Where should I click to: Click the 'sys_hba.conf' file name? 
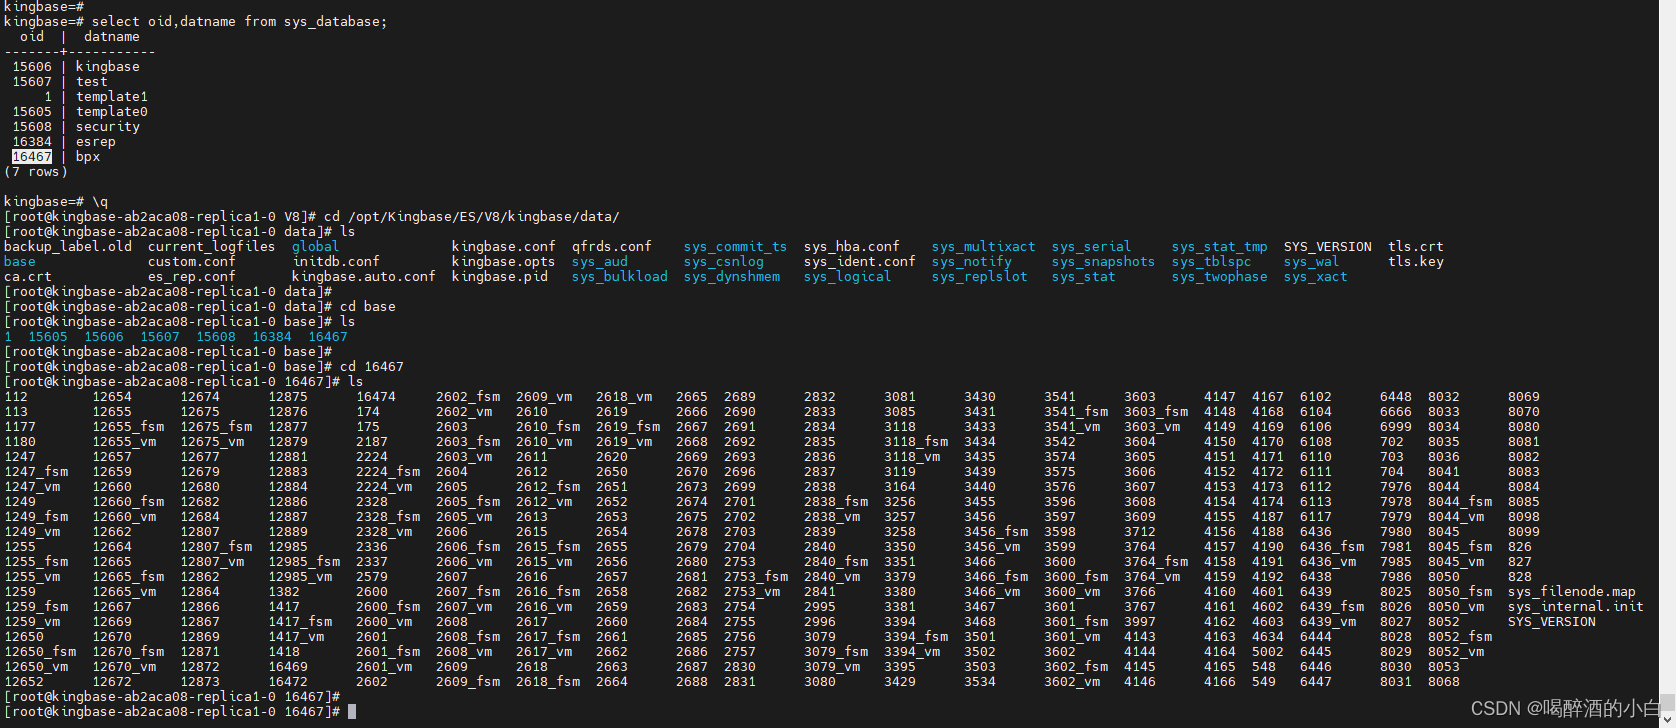852,247
